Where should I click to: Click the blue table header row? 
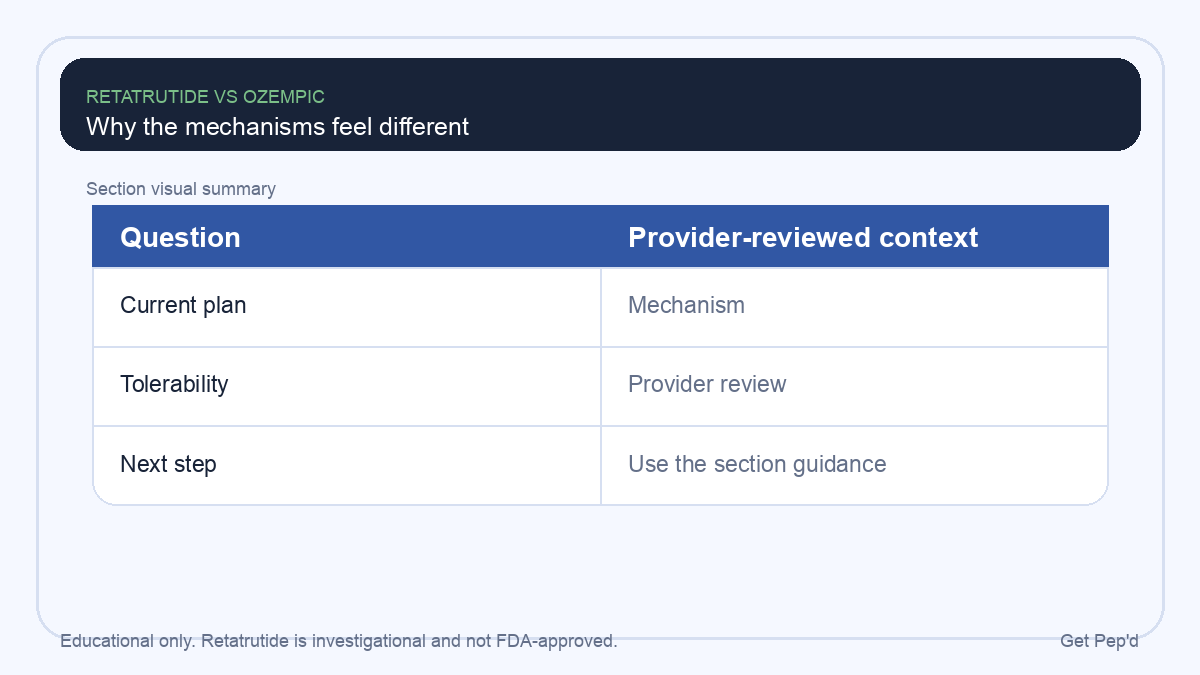tap(600, 236)
